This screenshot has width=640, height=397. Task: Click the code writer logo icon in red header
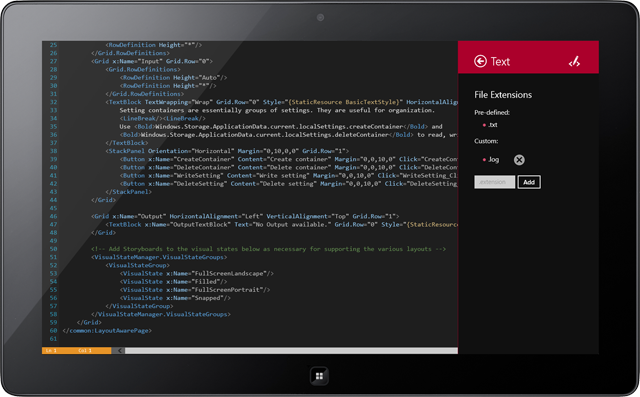(574, 62)
